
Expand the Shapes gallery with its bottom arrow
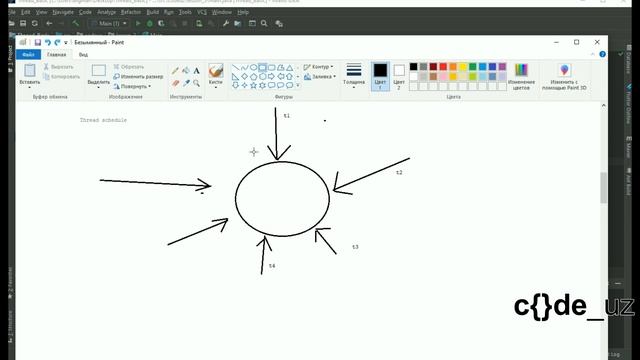pos(298,85)
